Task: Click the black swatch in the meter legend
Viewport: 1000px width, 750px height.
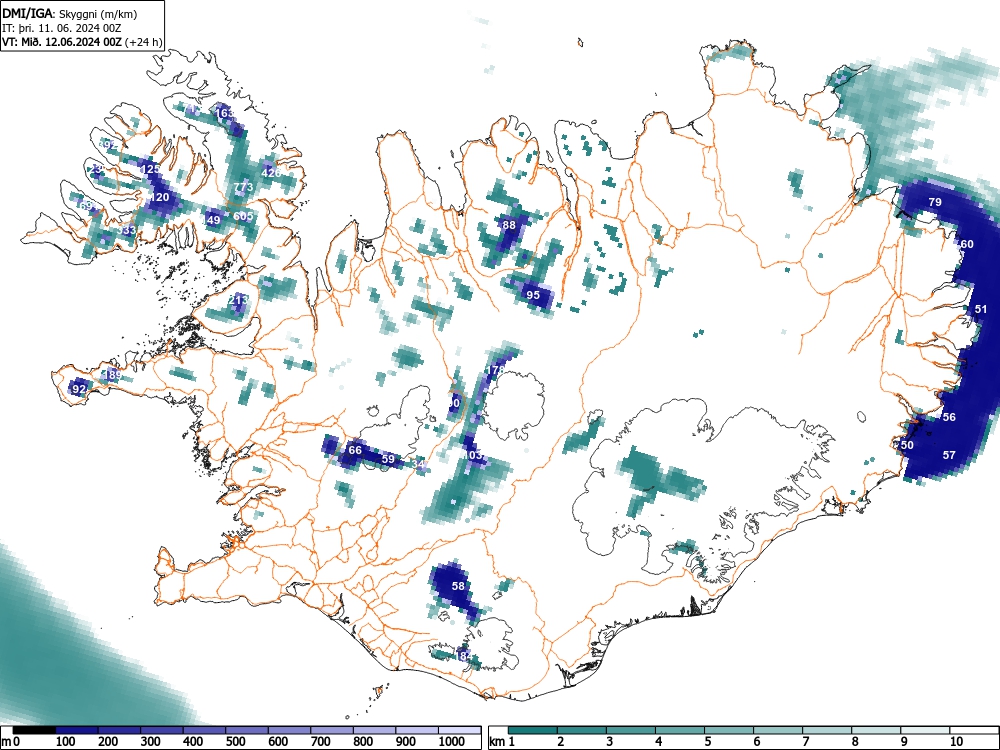Action: click(x=34, y=730)
